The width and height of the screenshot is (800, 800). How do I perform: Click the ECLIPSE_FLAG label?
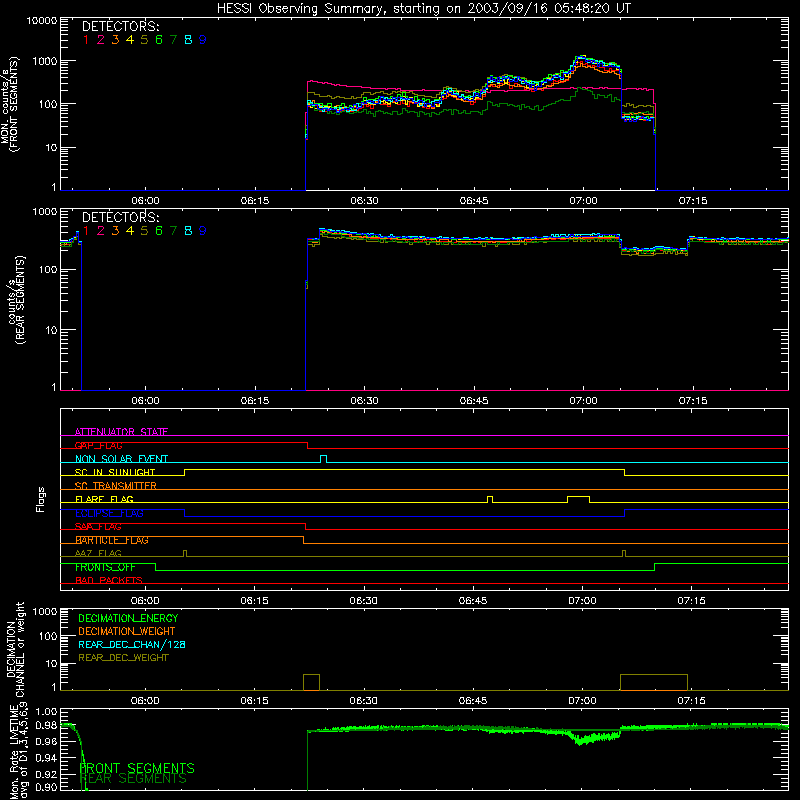point(109,513)
